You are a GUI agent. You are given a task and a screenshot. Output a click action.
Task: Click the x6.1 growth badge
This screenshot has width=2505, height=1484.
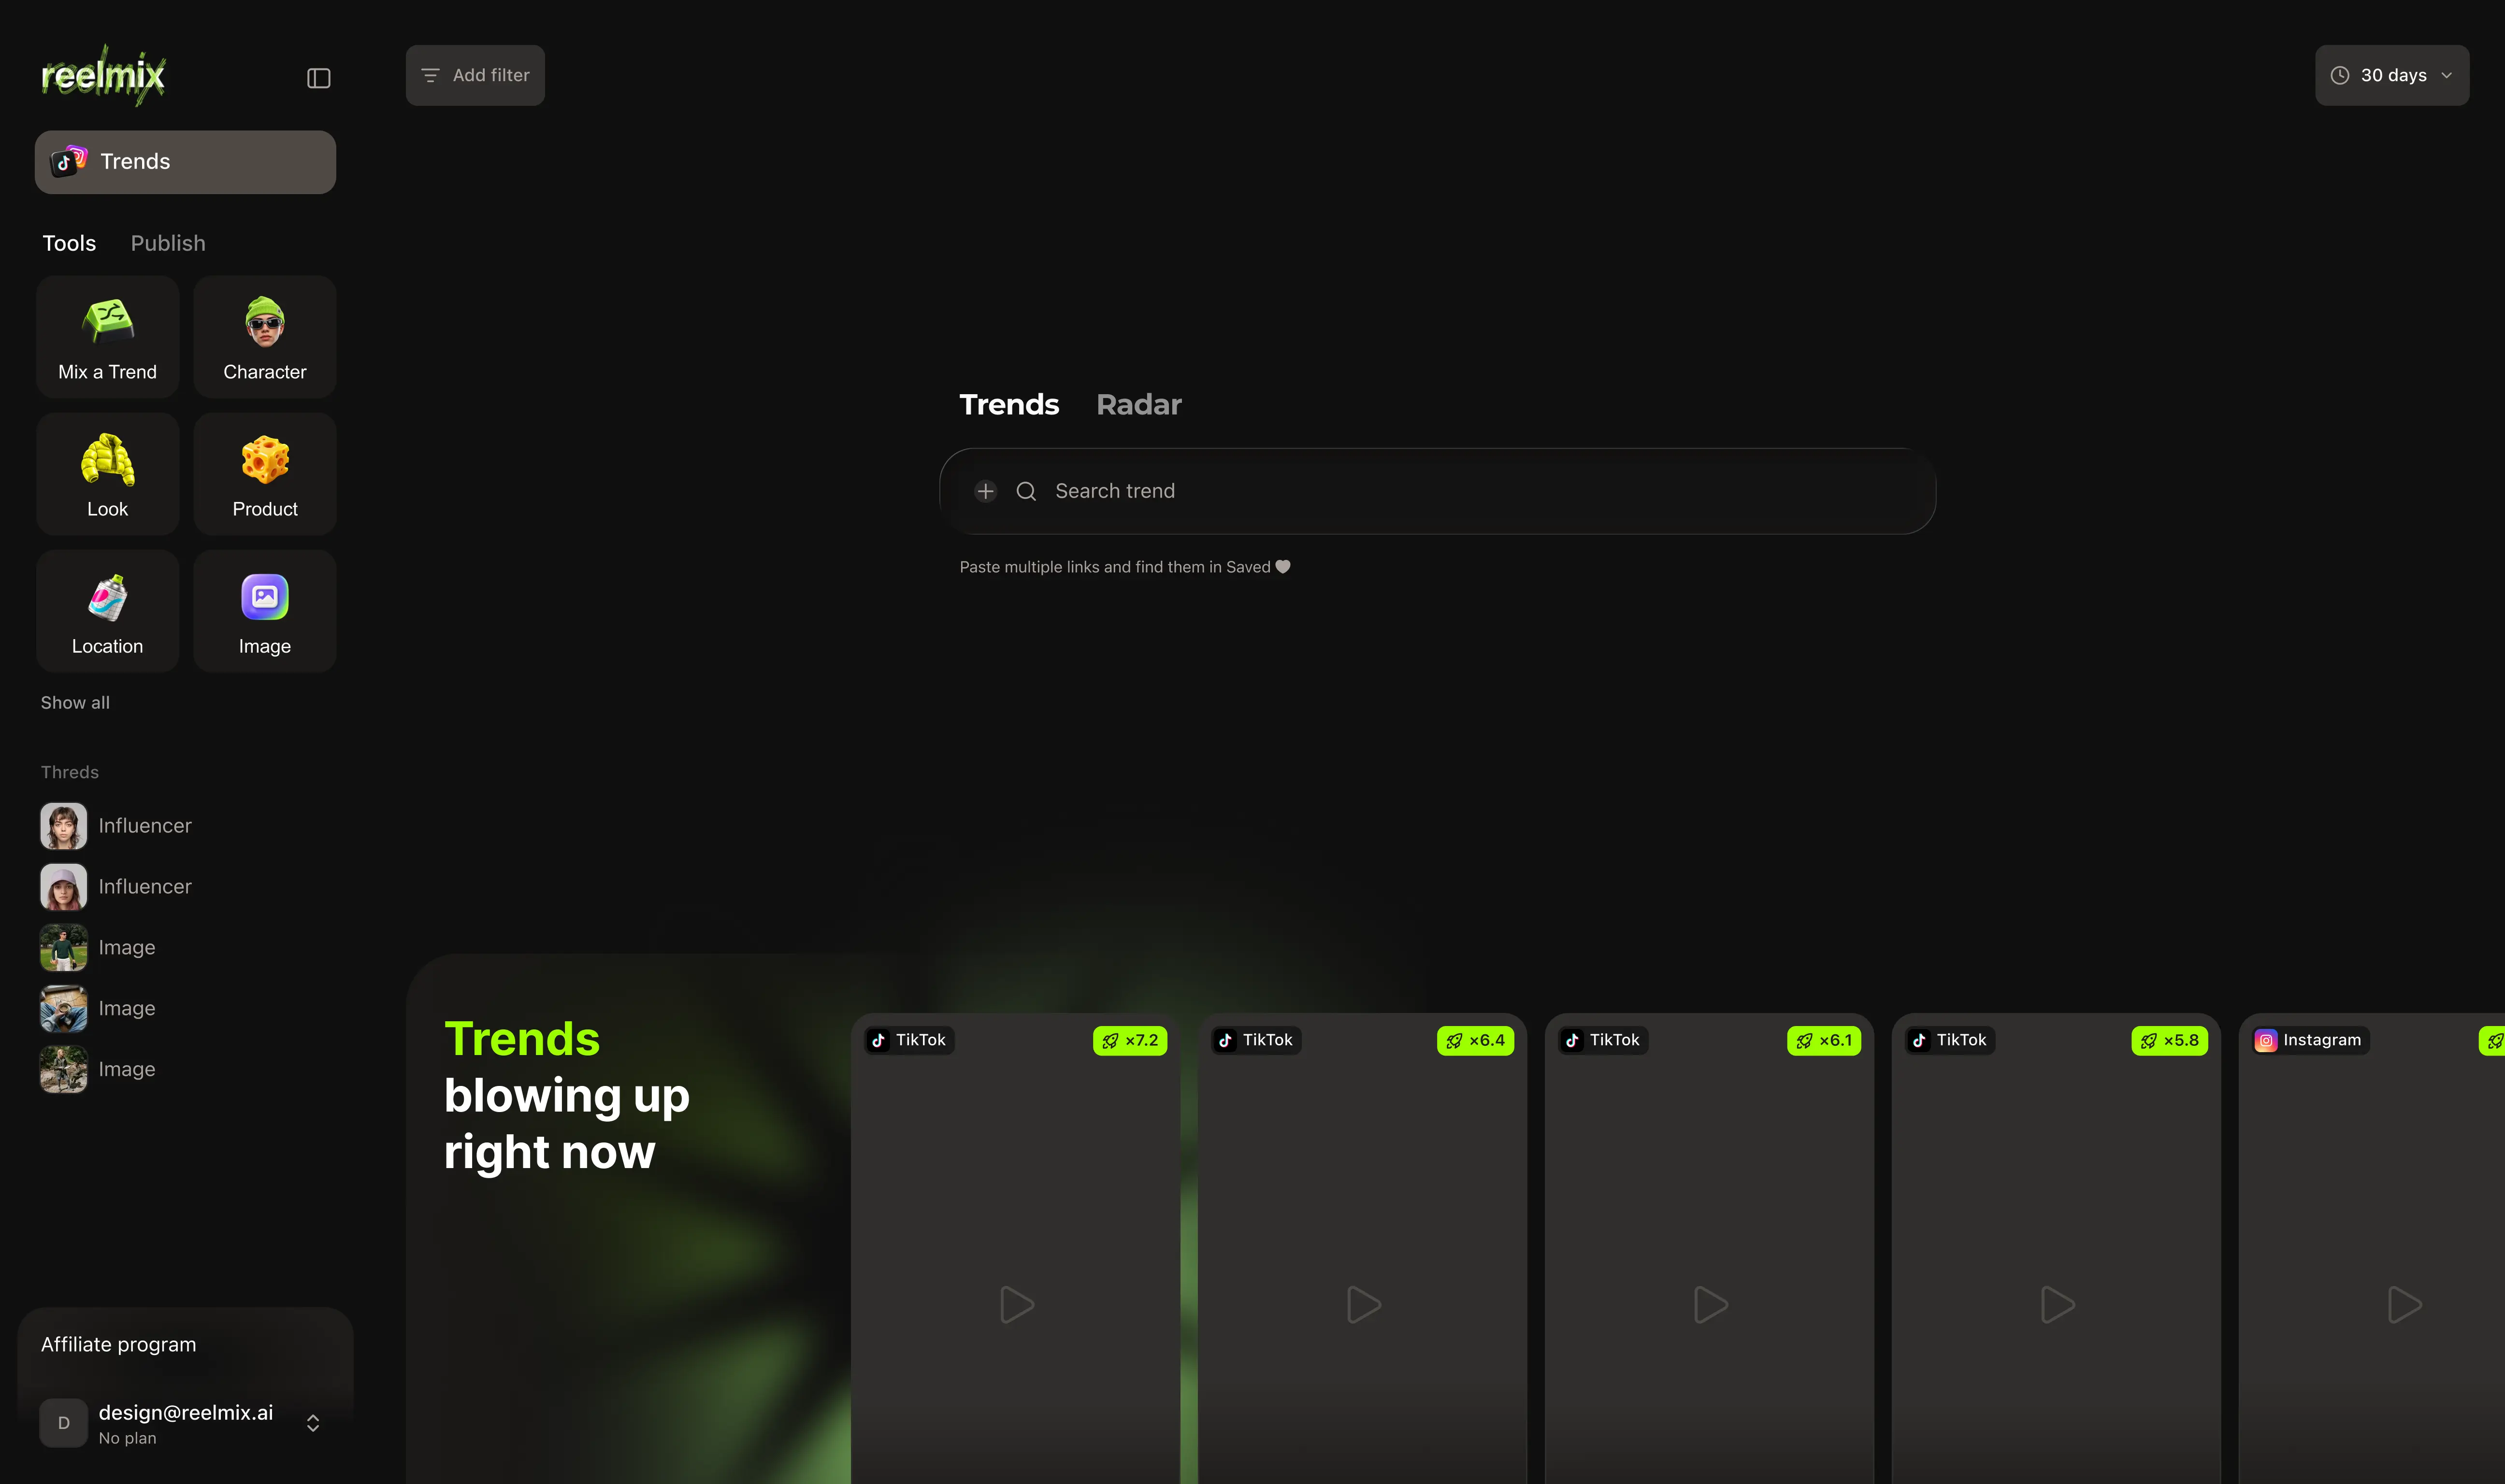click(1823, 1040)
